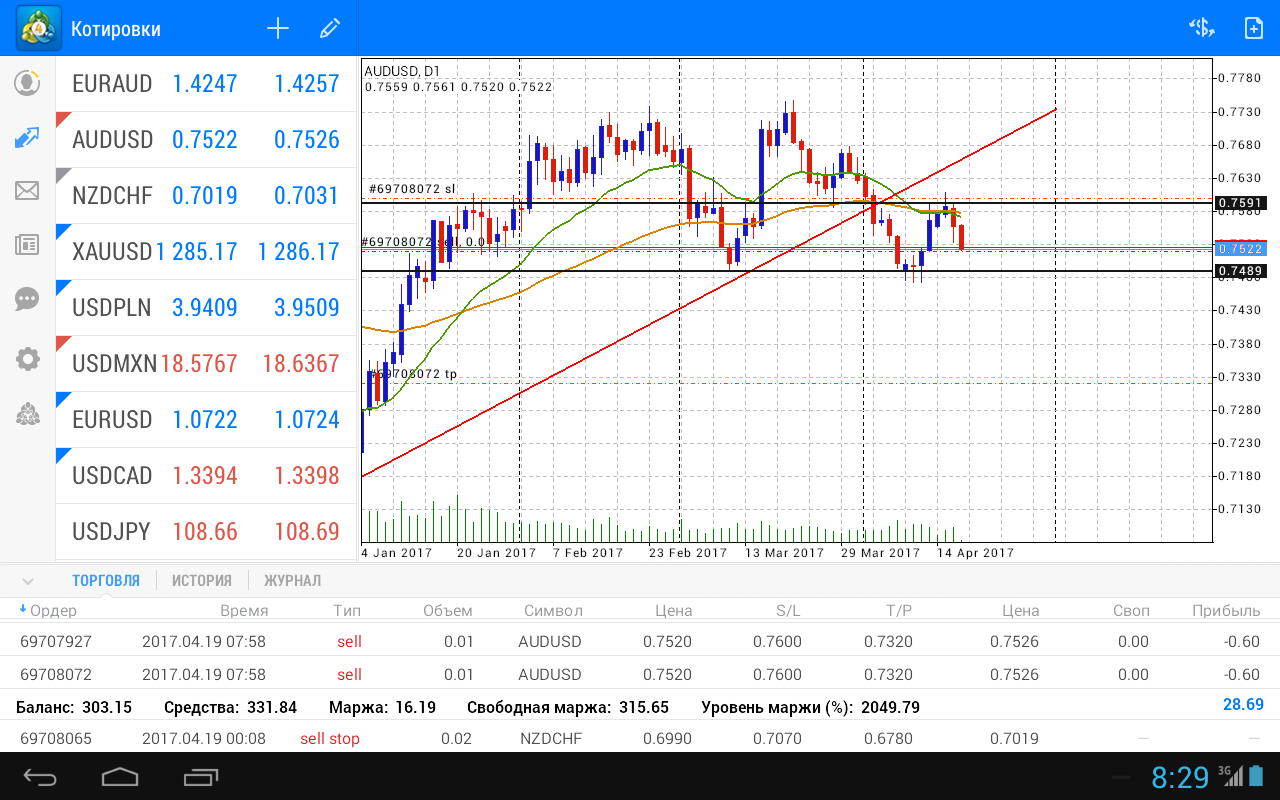Open settings gear icon in sidebar

27,359
